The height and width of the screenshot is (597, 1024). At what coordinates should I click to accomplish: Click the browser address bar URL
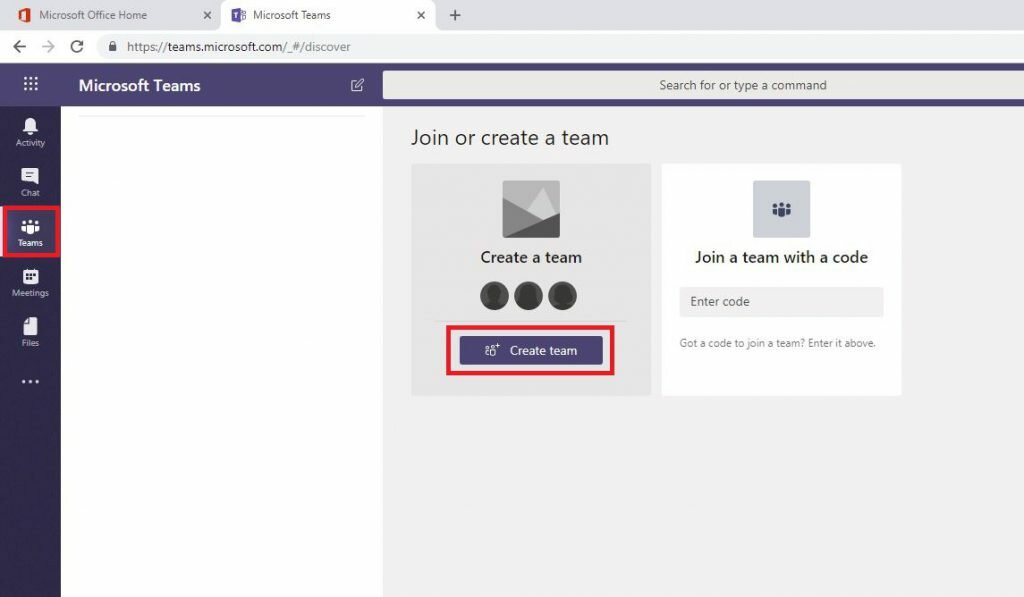click(x=238, y=46)
